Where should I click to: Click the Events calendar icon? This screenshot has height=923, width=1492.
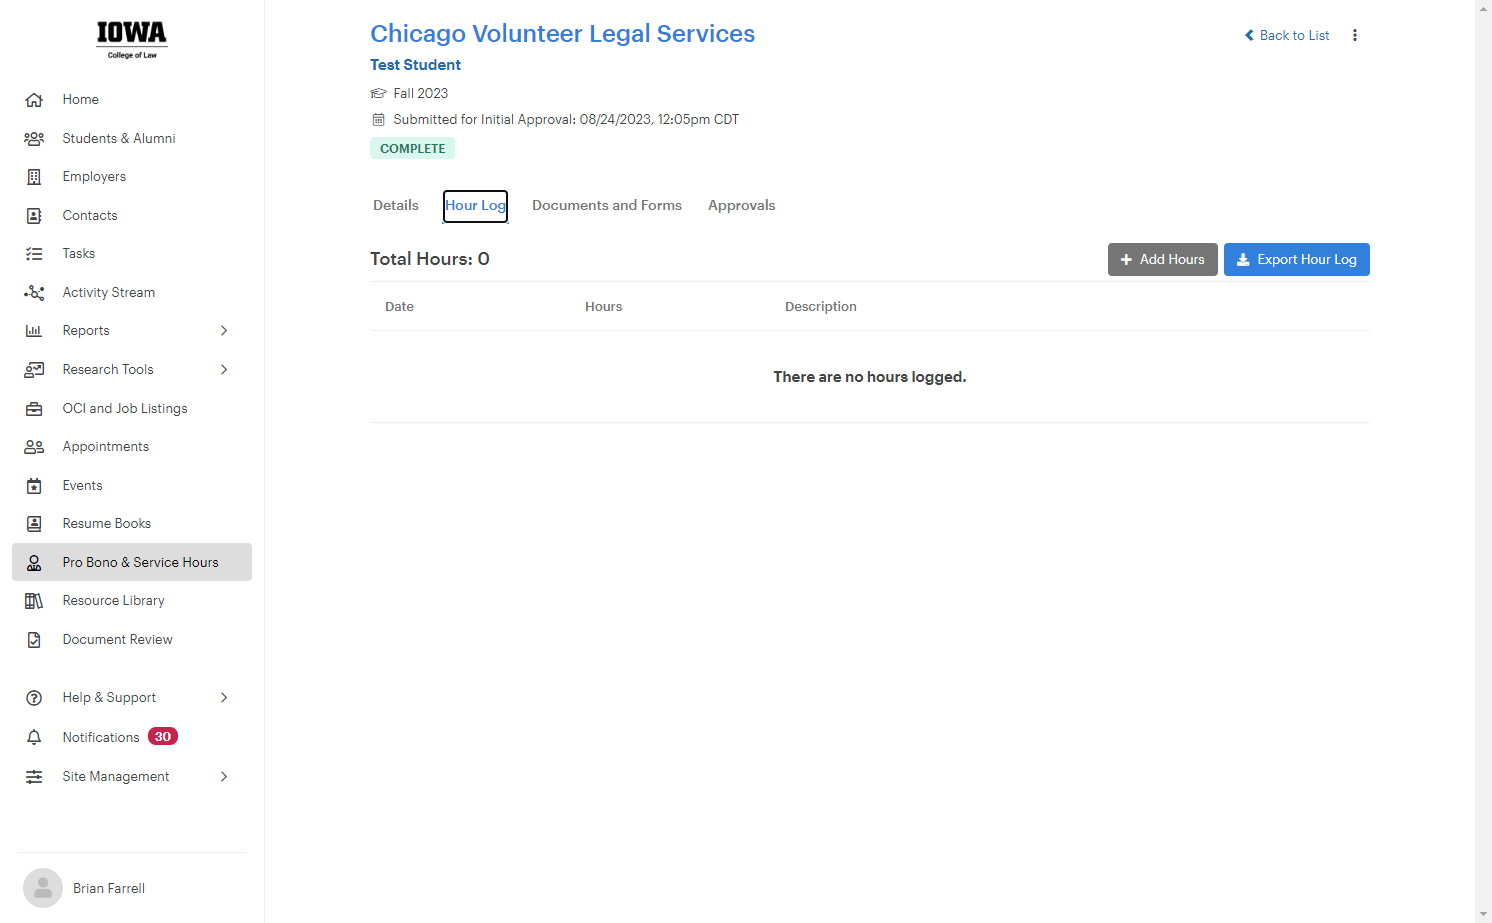[34, 486]
